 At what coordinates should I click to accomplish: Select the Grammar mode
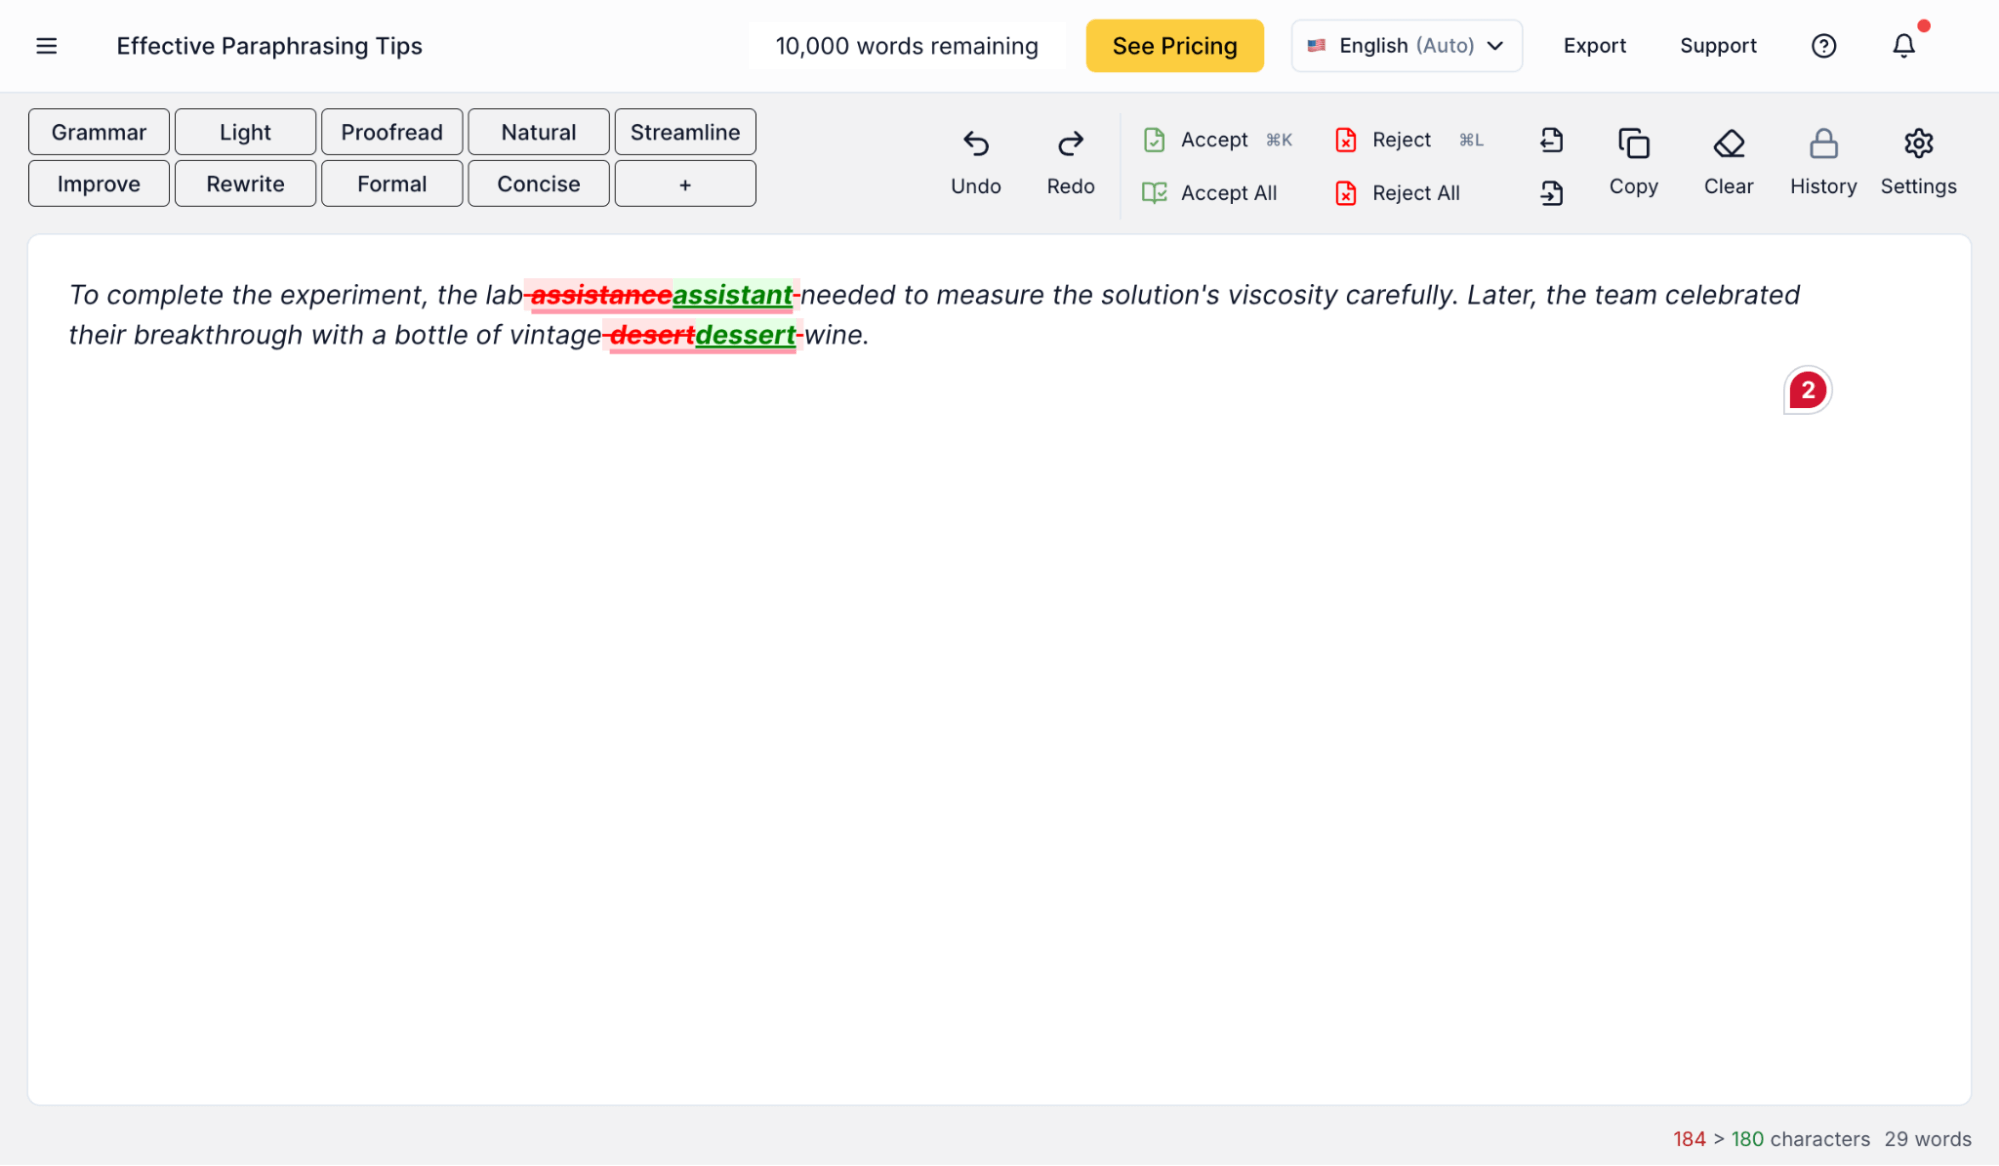(99, 132)
